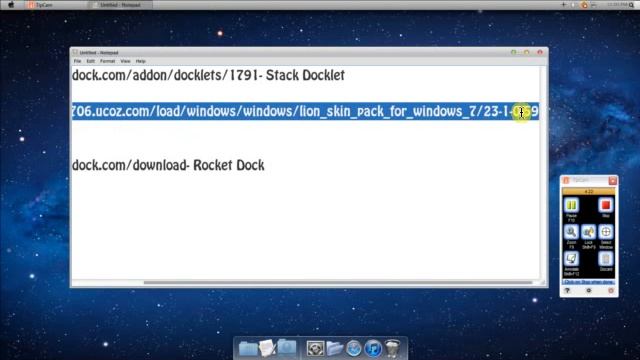Maximize the Notepad window
Viewport: 640px width, 360px height.
527,52
